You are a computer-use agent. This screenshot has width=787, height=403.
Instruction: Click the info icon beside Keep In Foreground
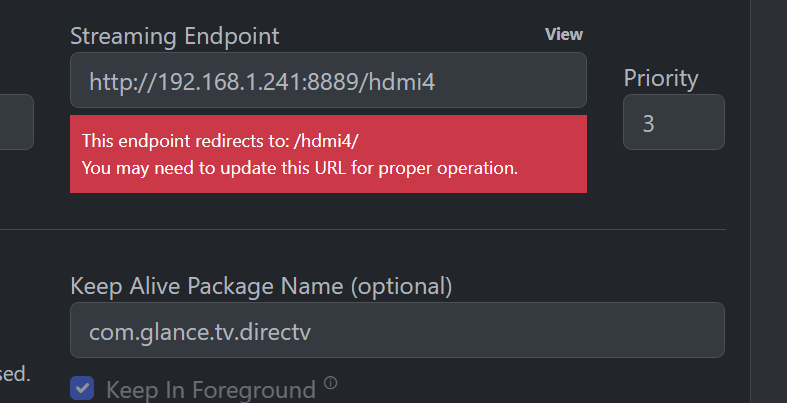coord(331,382)
